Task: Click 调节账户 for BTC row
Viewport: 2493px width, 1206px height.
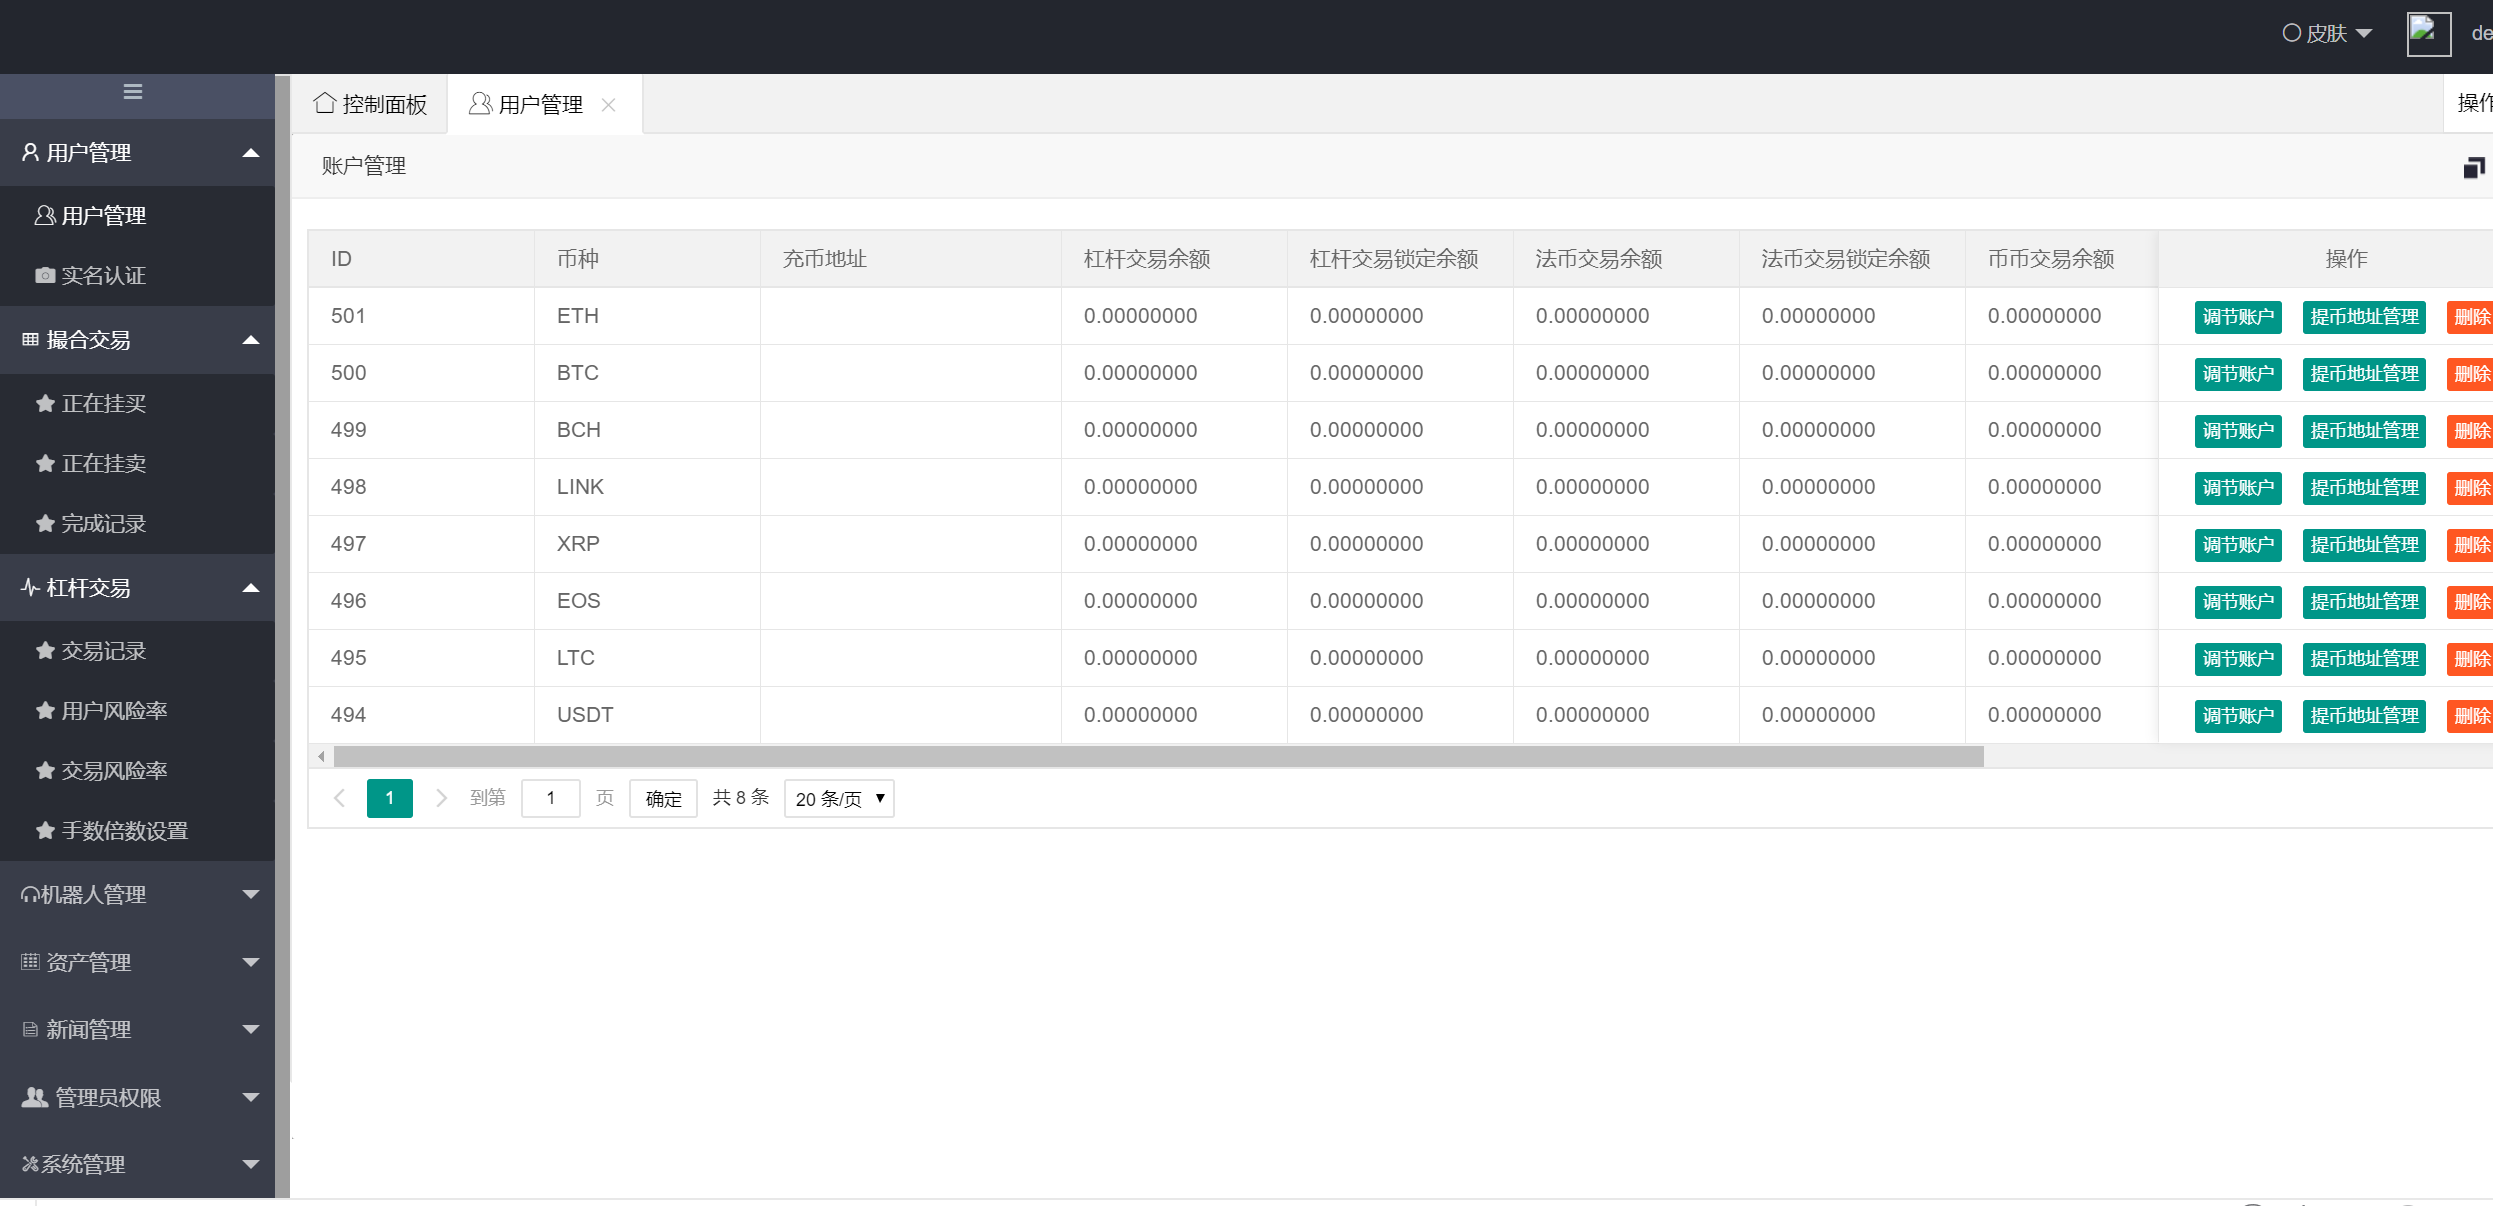Action: coord(2238,374)
